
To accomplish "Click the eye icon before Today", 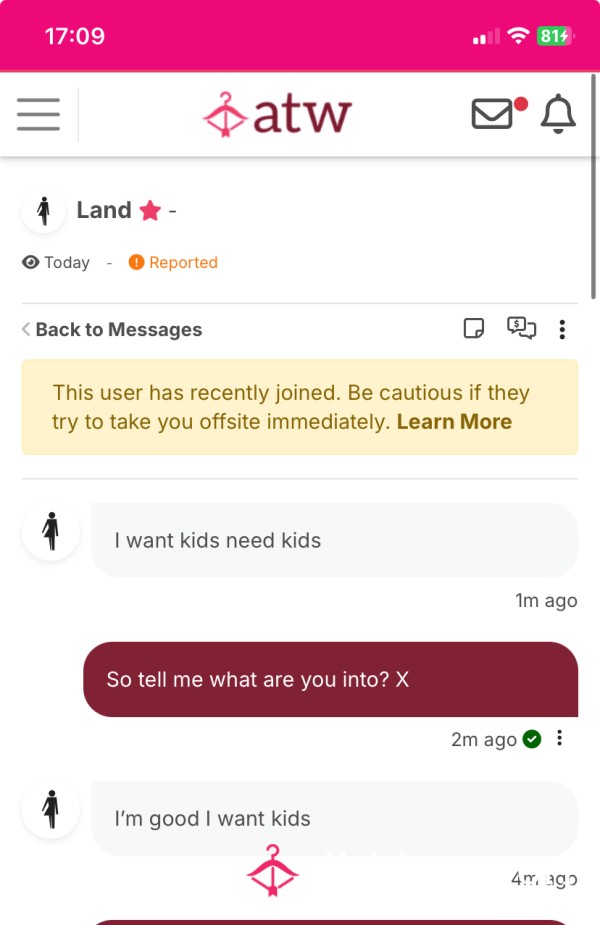I will [31, 262].
